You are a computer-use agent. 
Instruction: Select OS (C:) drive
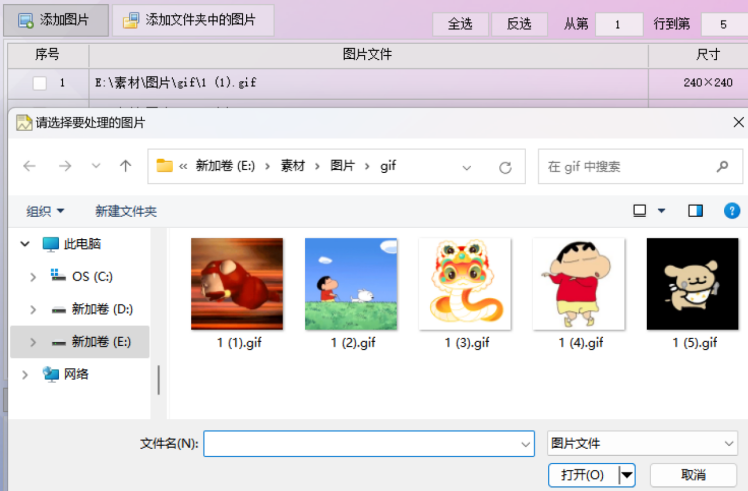click(82, 276)
